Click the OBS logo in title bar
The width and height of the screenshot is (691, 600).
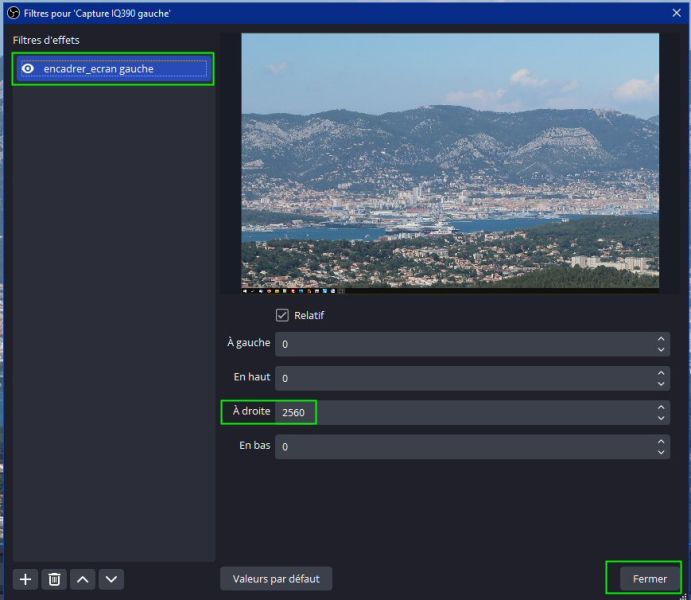[14, 13]
